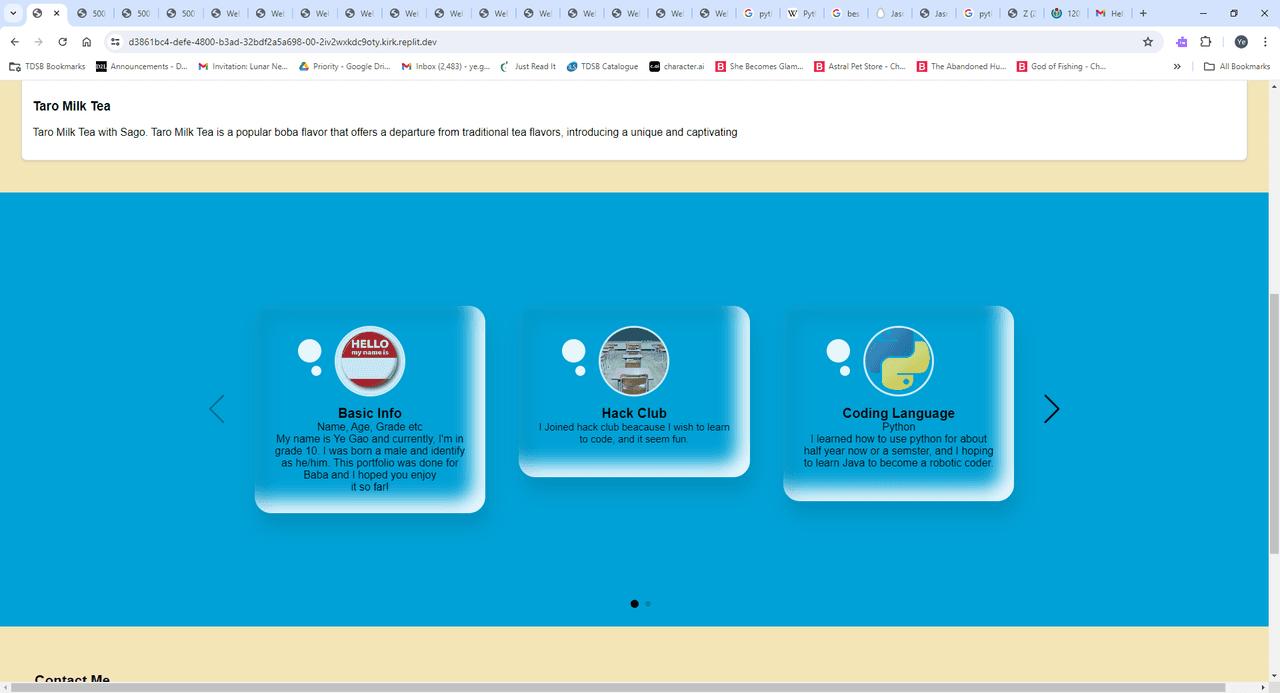Open the All Bookmarks folder

[x=1237, y=67]
